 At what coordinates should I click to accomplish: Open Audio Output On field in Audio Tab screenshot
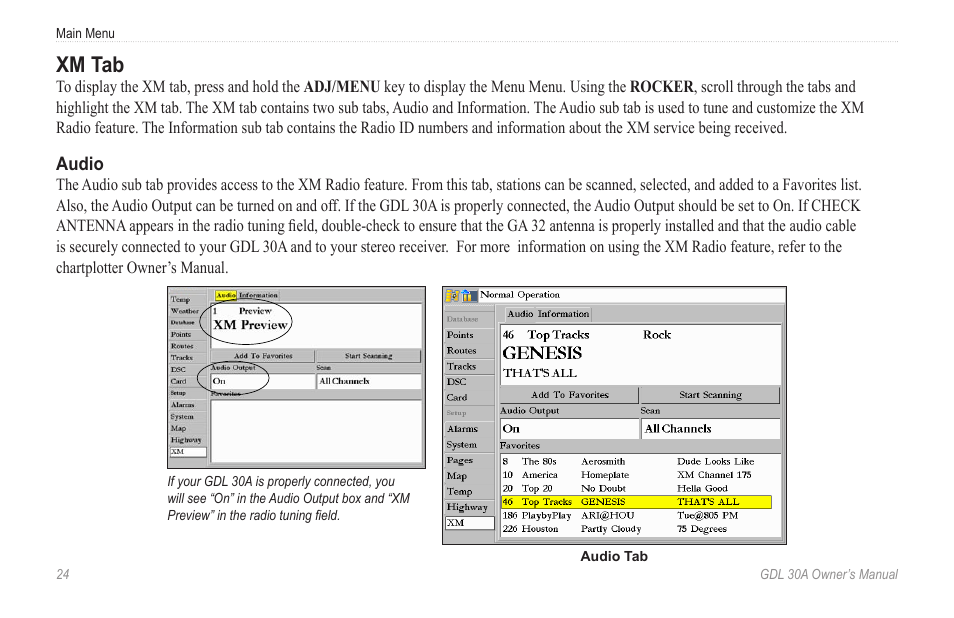[569, 429]
